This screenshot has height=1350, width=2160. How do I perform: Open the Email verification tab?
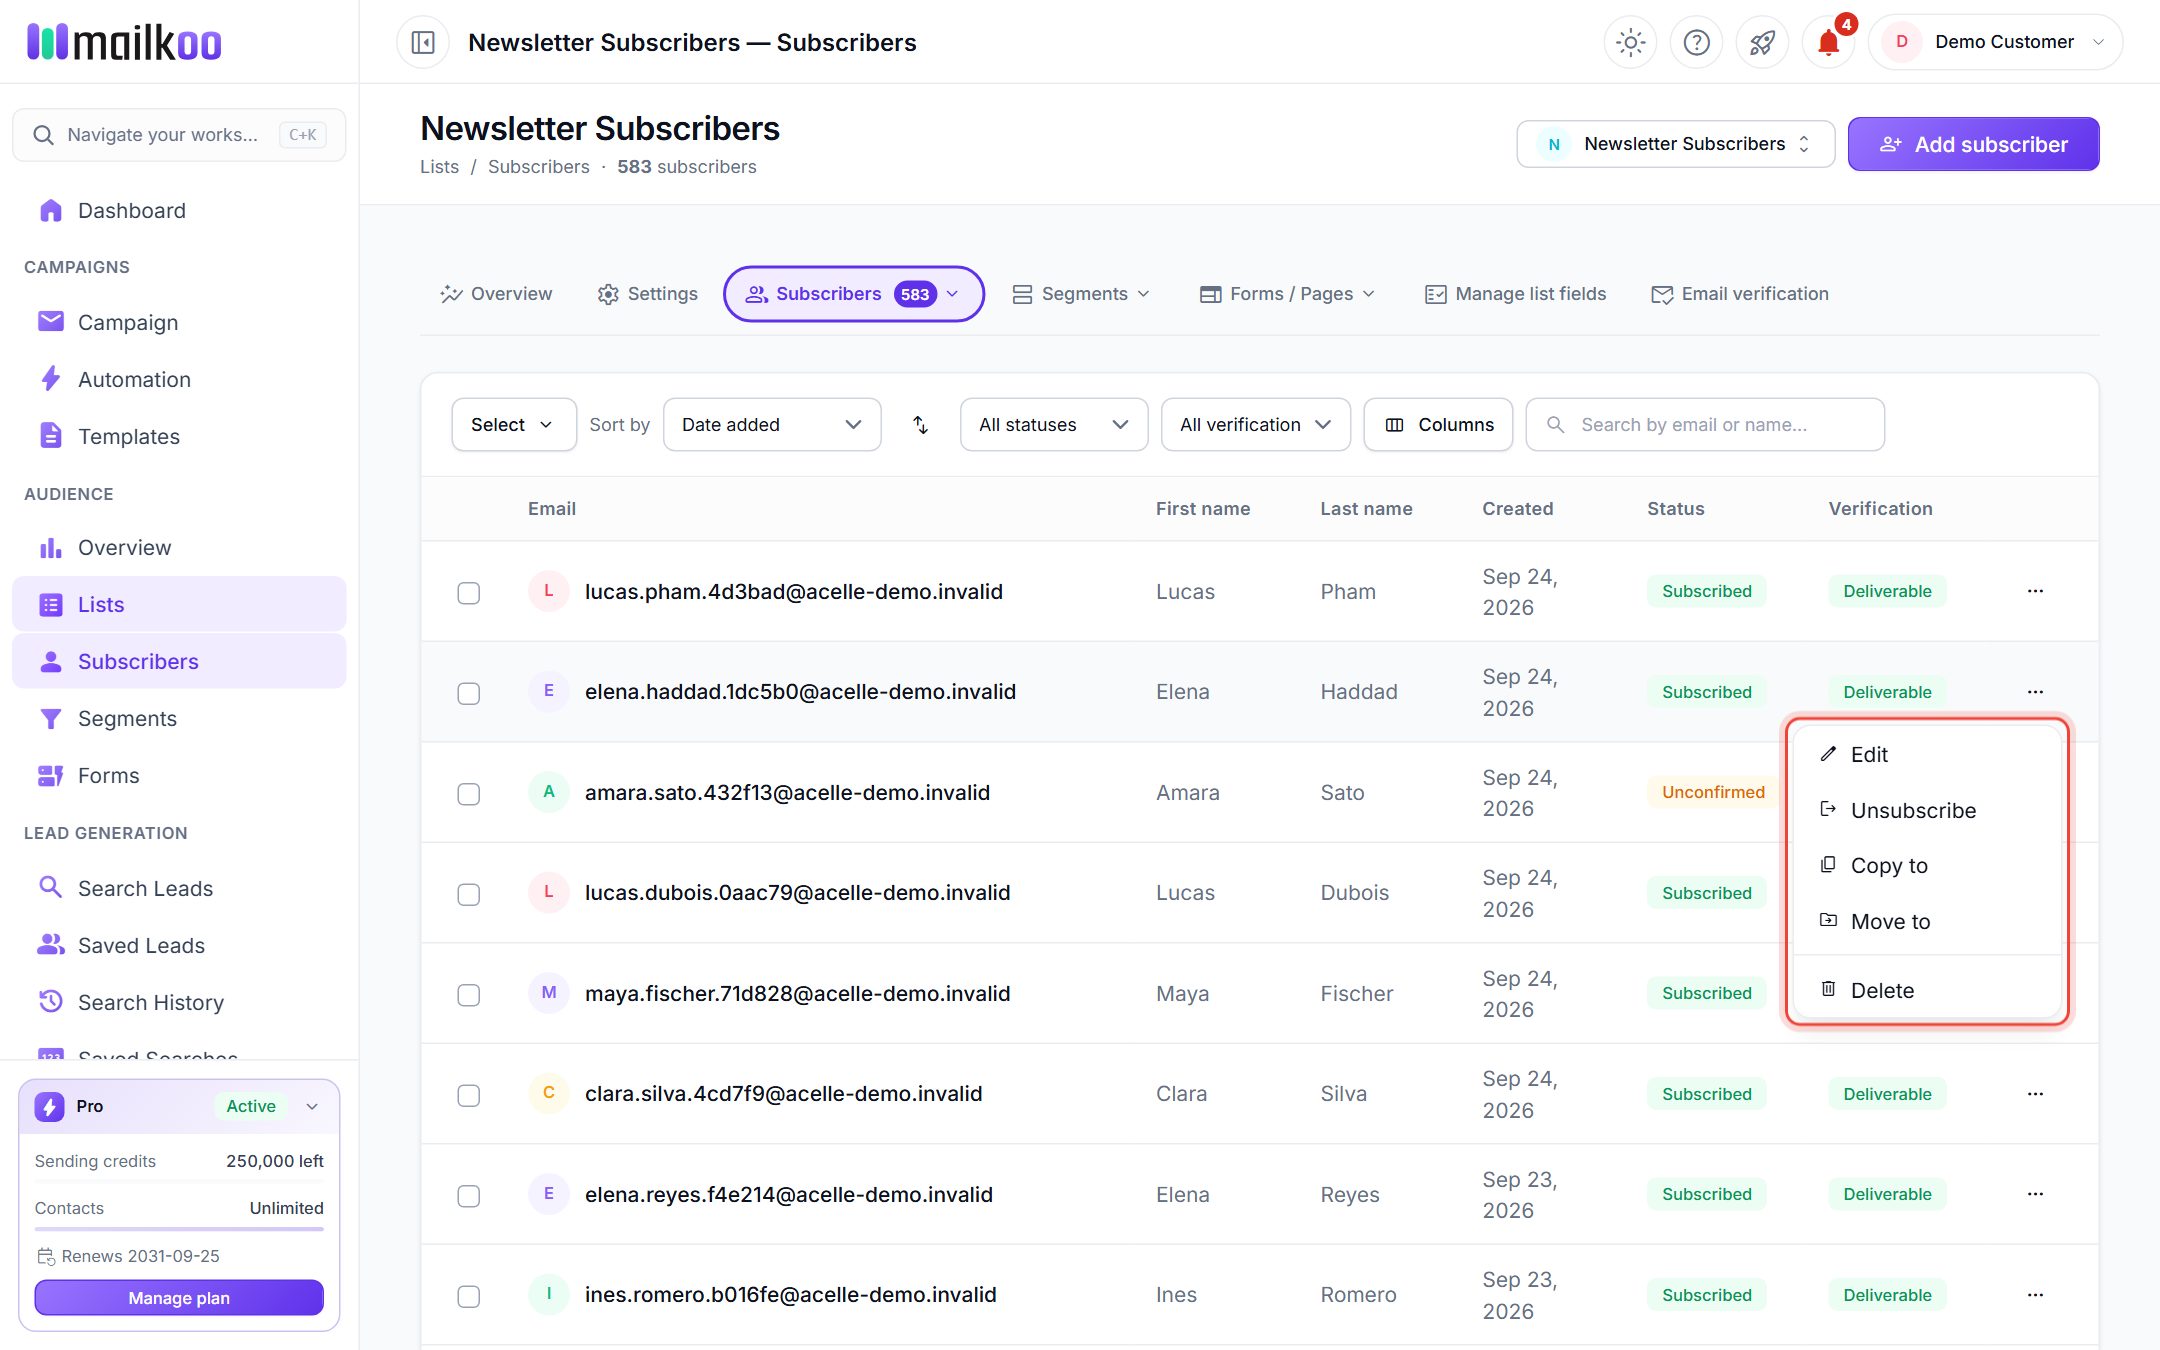tap(1740, 294)
